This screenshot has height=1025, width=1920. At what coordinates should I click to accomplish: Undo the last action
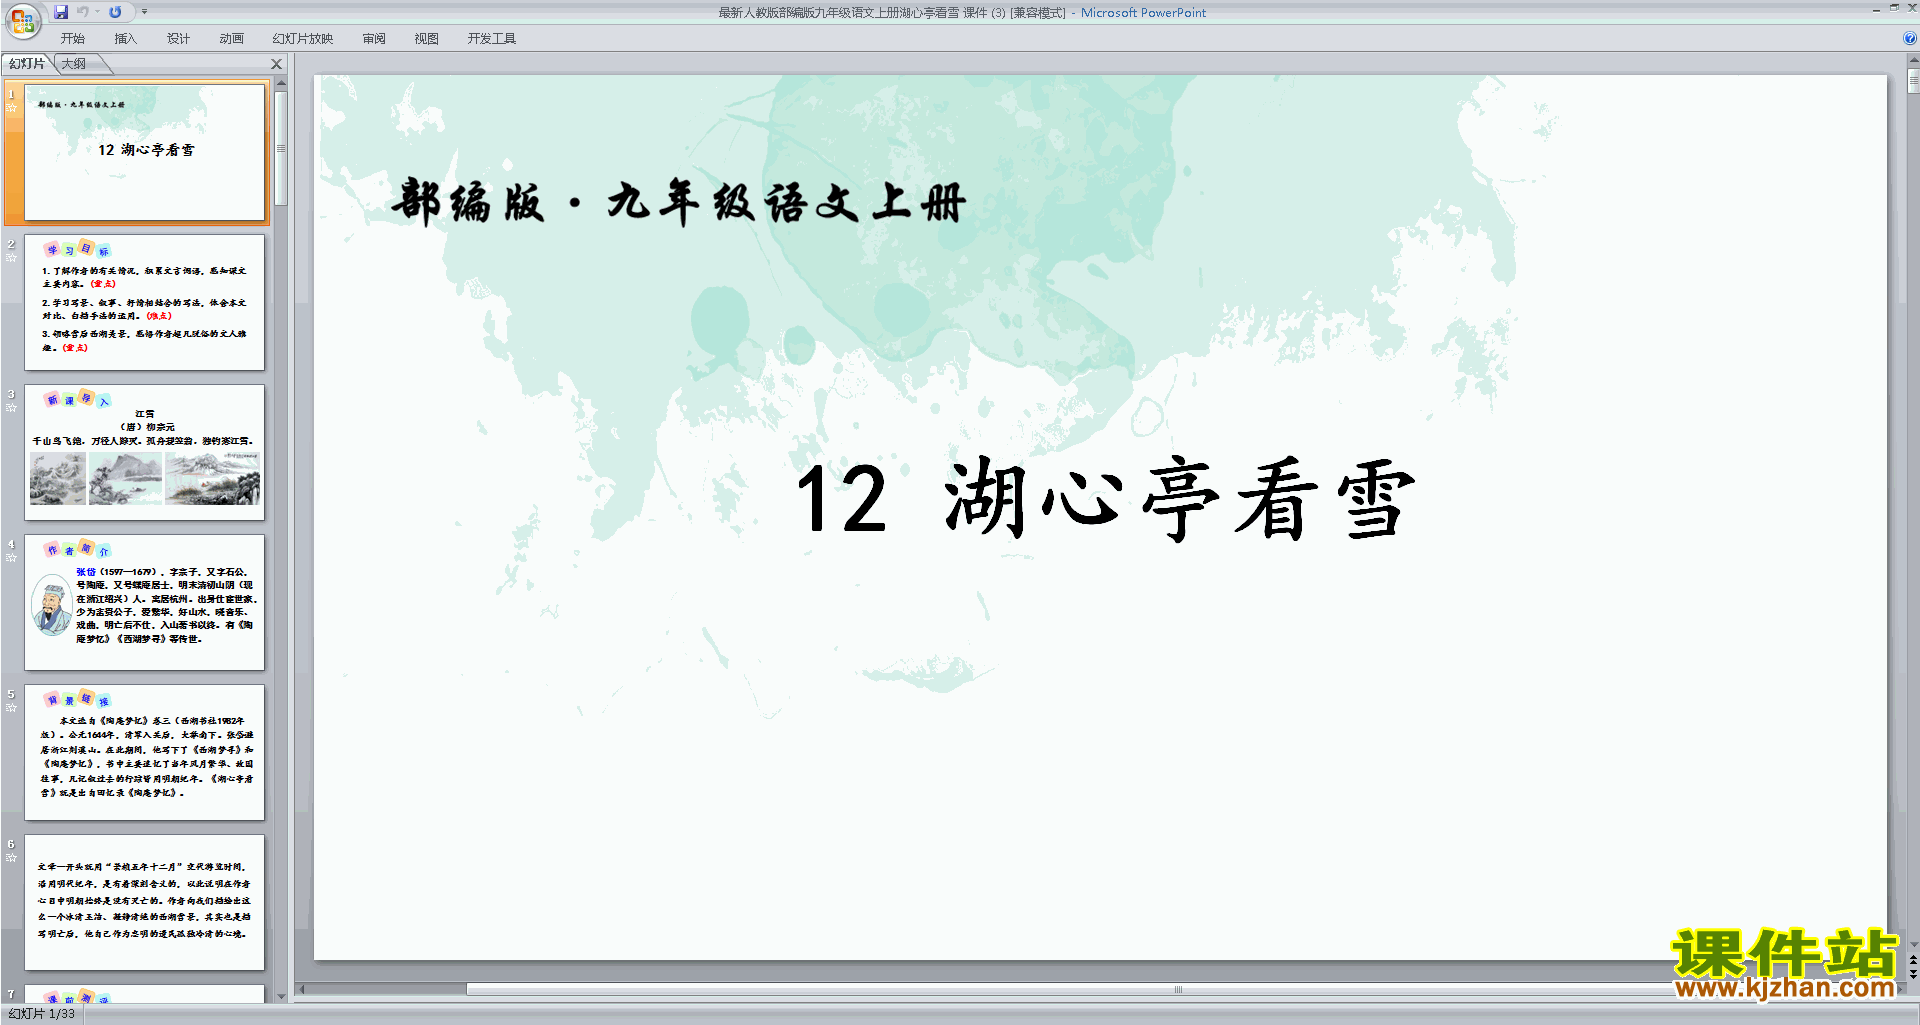83,12
